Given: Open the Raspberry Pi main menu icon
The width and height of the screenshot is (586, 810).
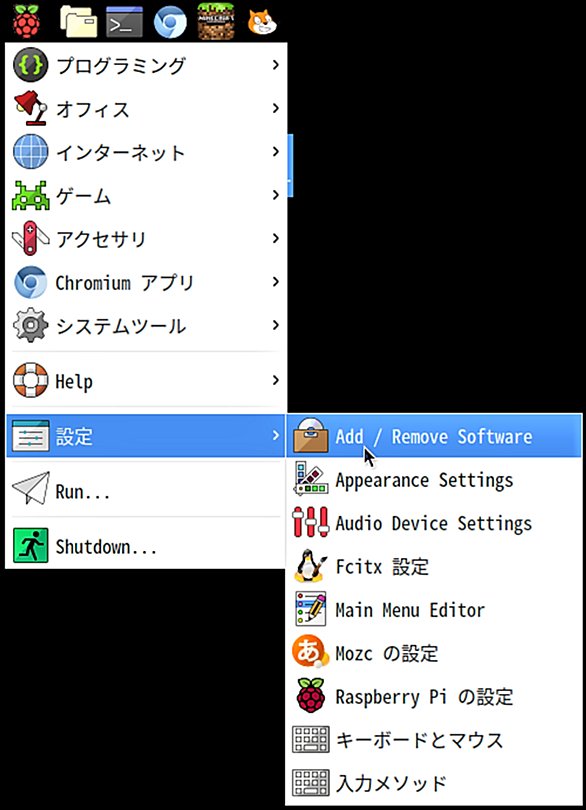Looking at the screenshot, I should pos(26,21).
